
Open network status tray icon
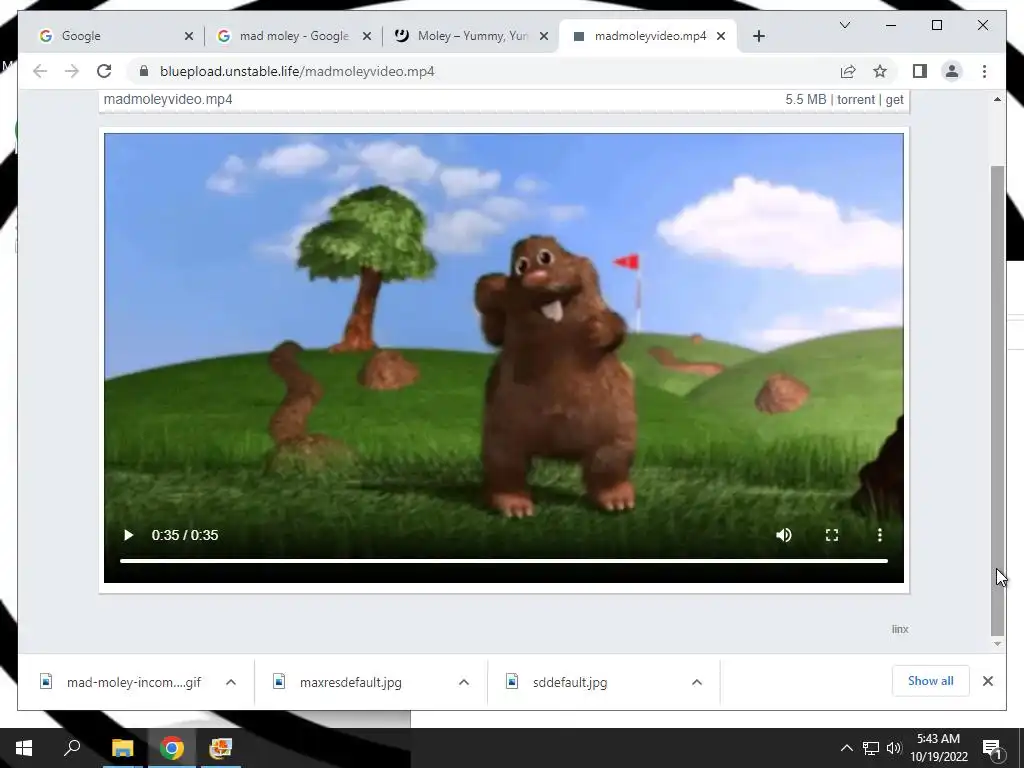point(871,748)
